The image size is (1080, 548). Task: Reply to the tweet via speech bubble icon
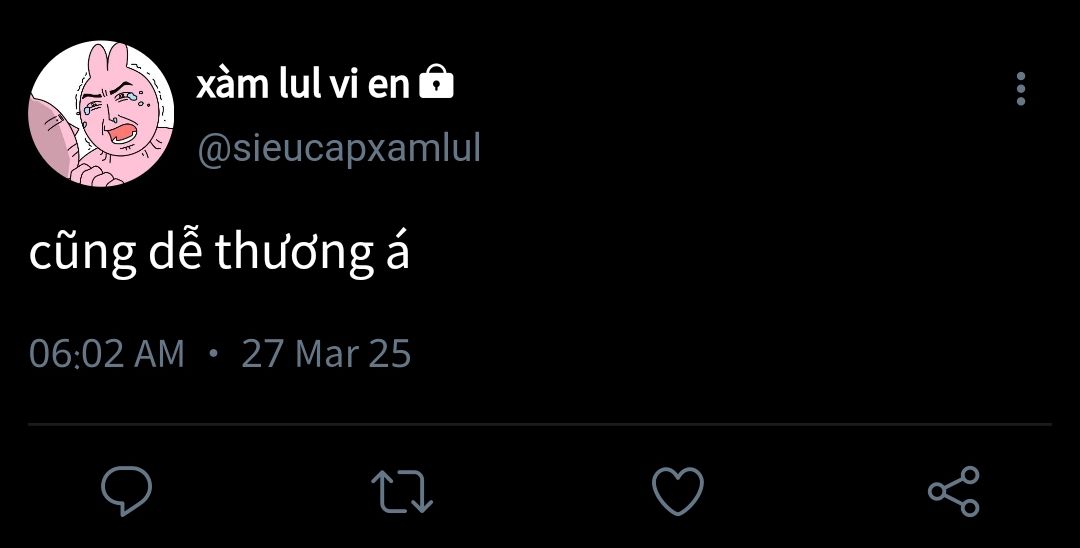coord(127,491)
